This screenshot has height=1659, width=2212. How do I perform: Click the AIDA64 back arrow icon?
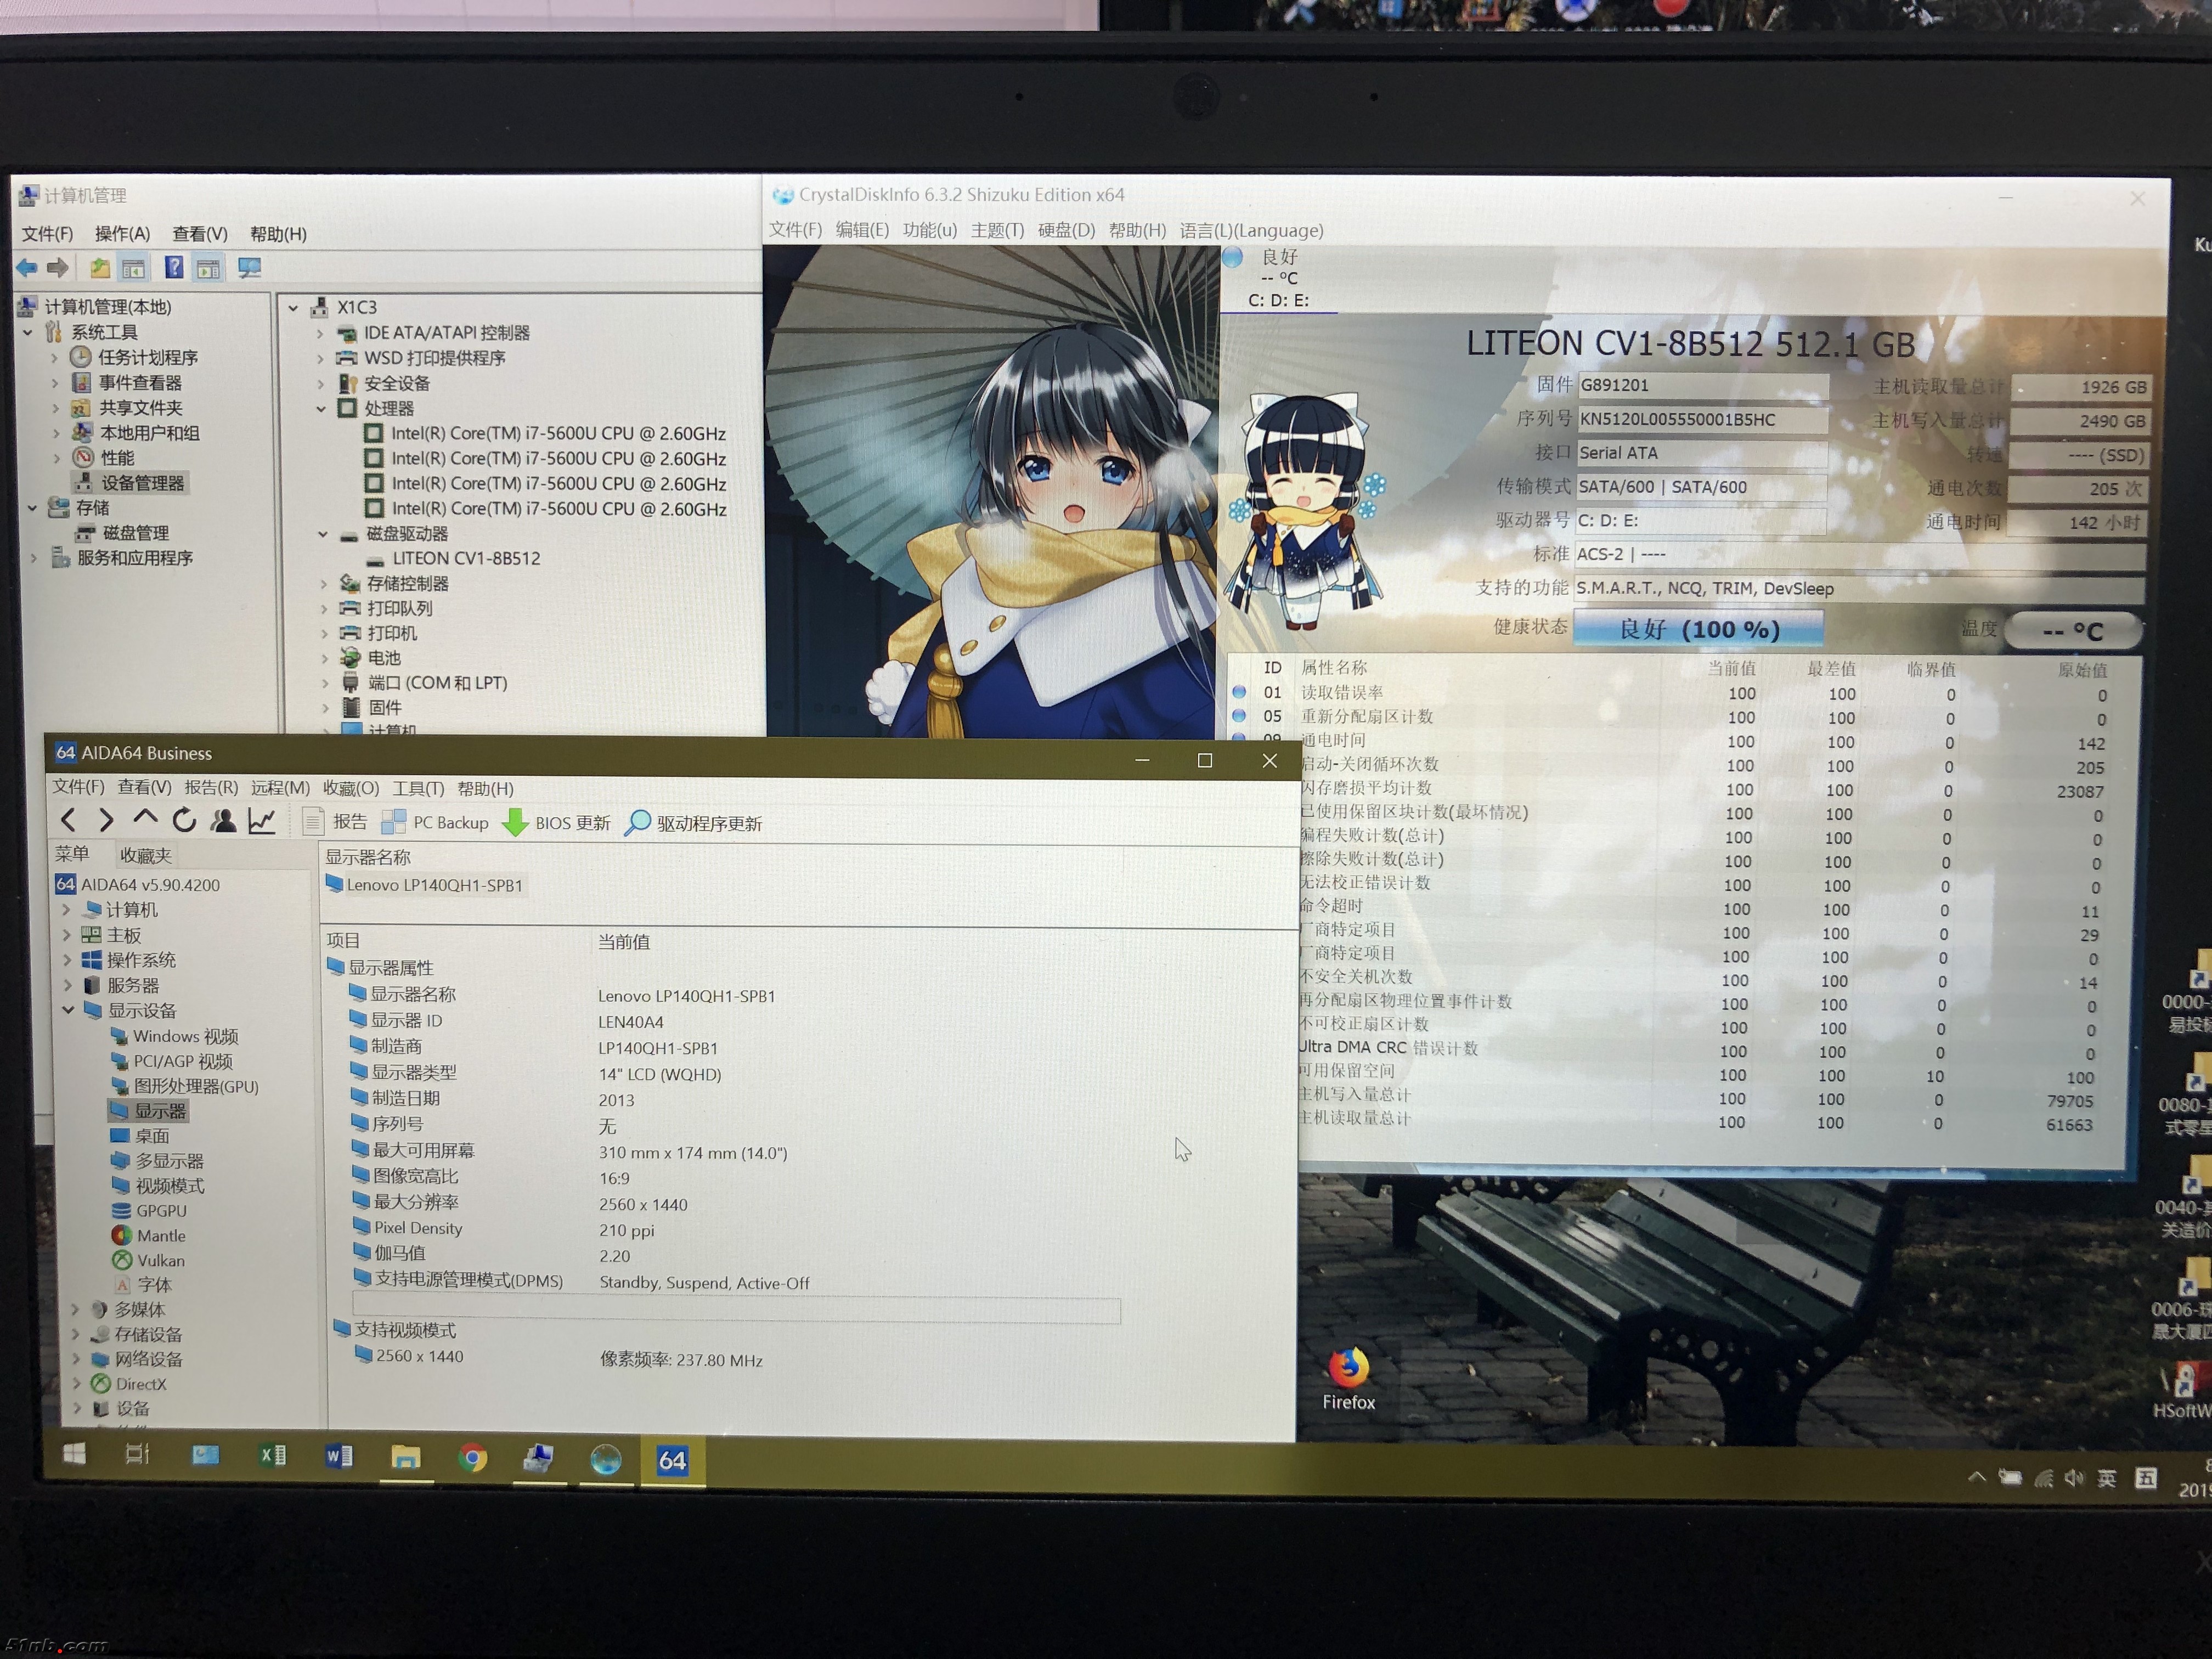point(68,821)
